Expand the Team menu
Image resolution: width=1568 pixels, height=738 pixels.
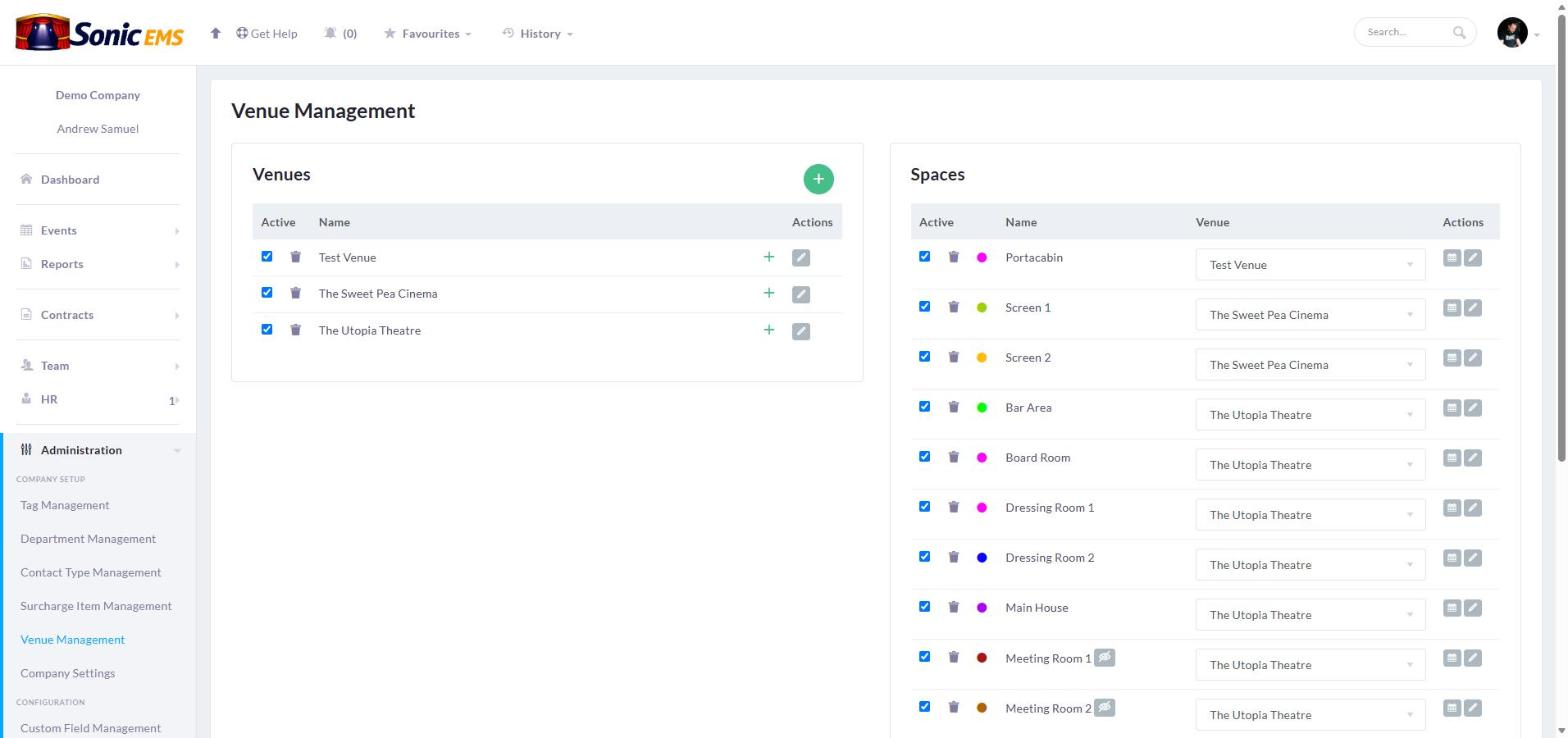click(98, 366)
